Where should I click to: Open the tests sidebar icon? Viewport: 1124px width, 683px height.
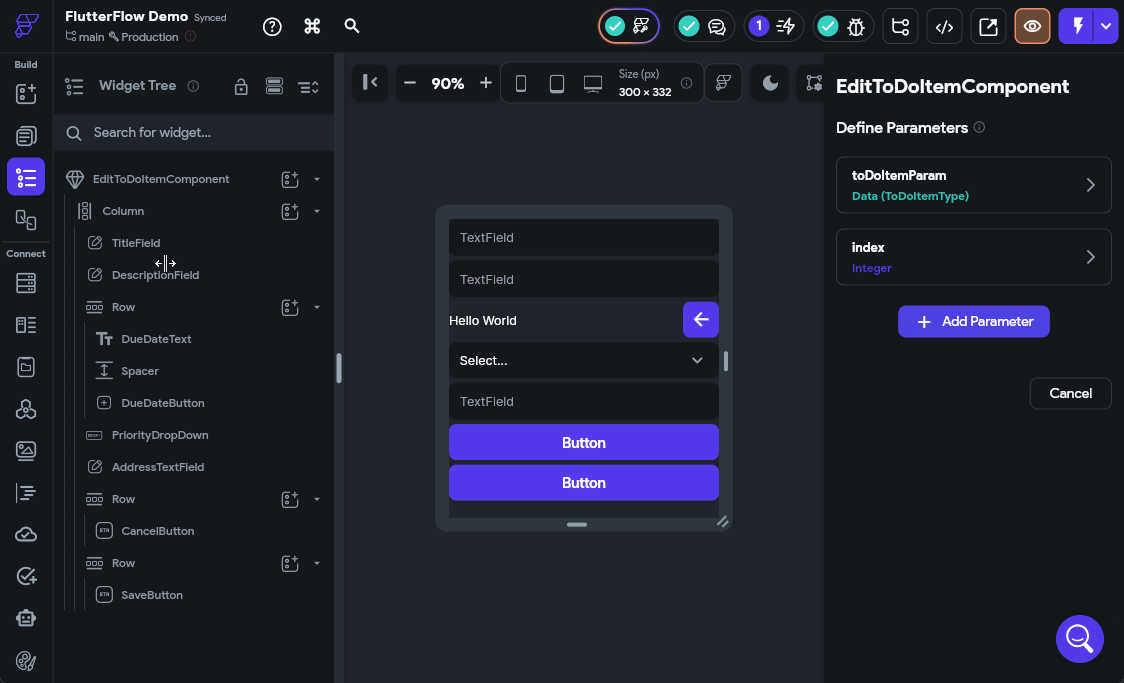26,576
